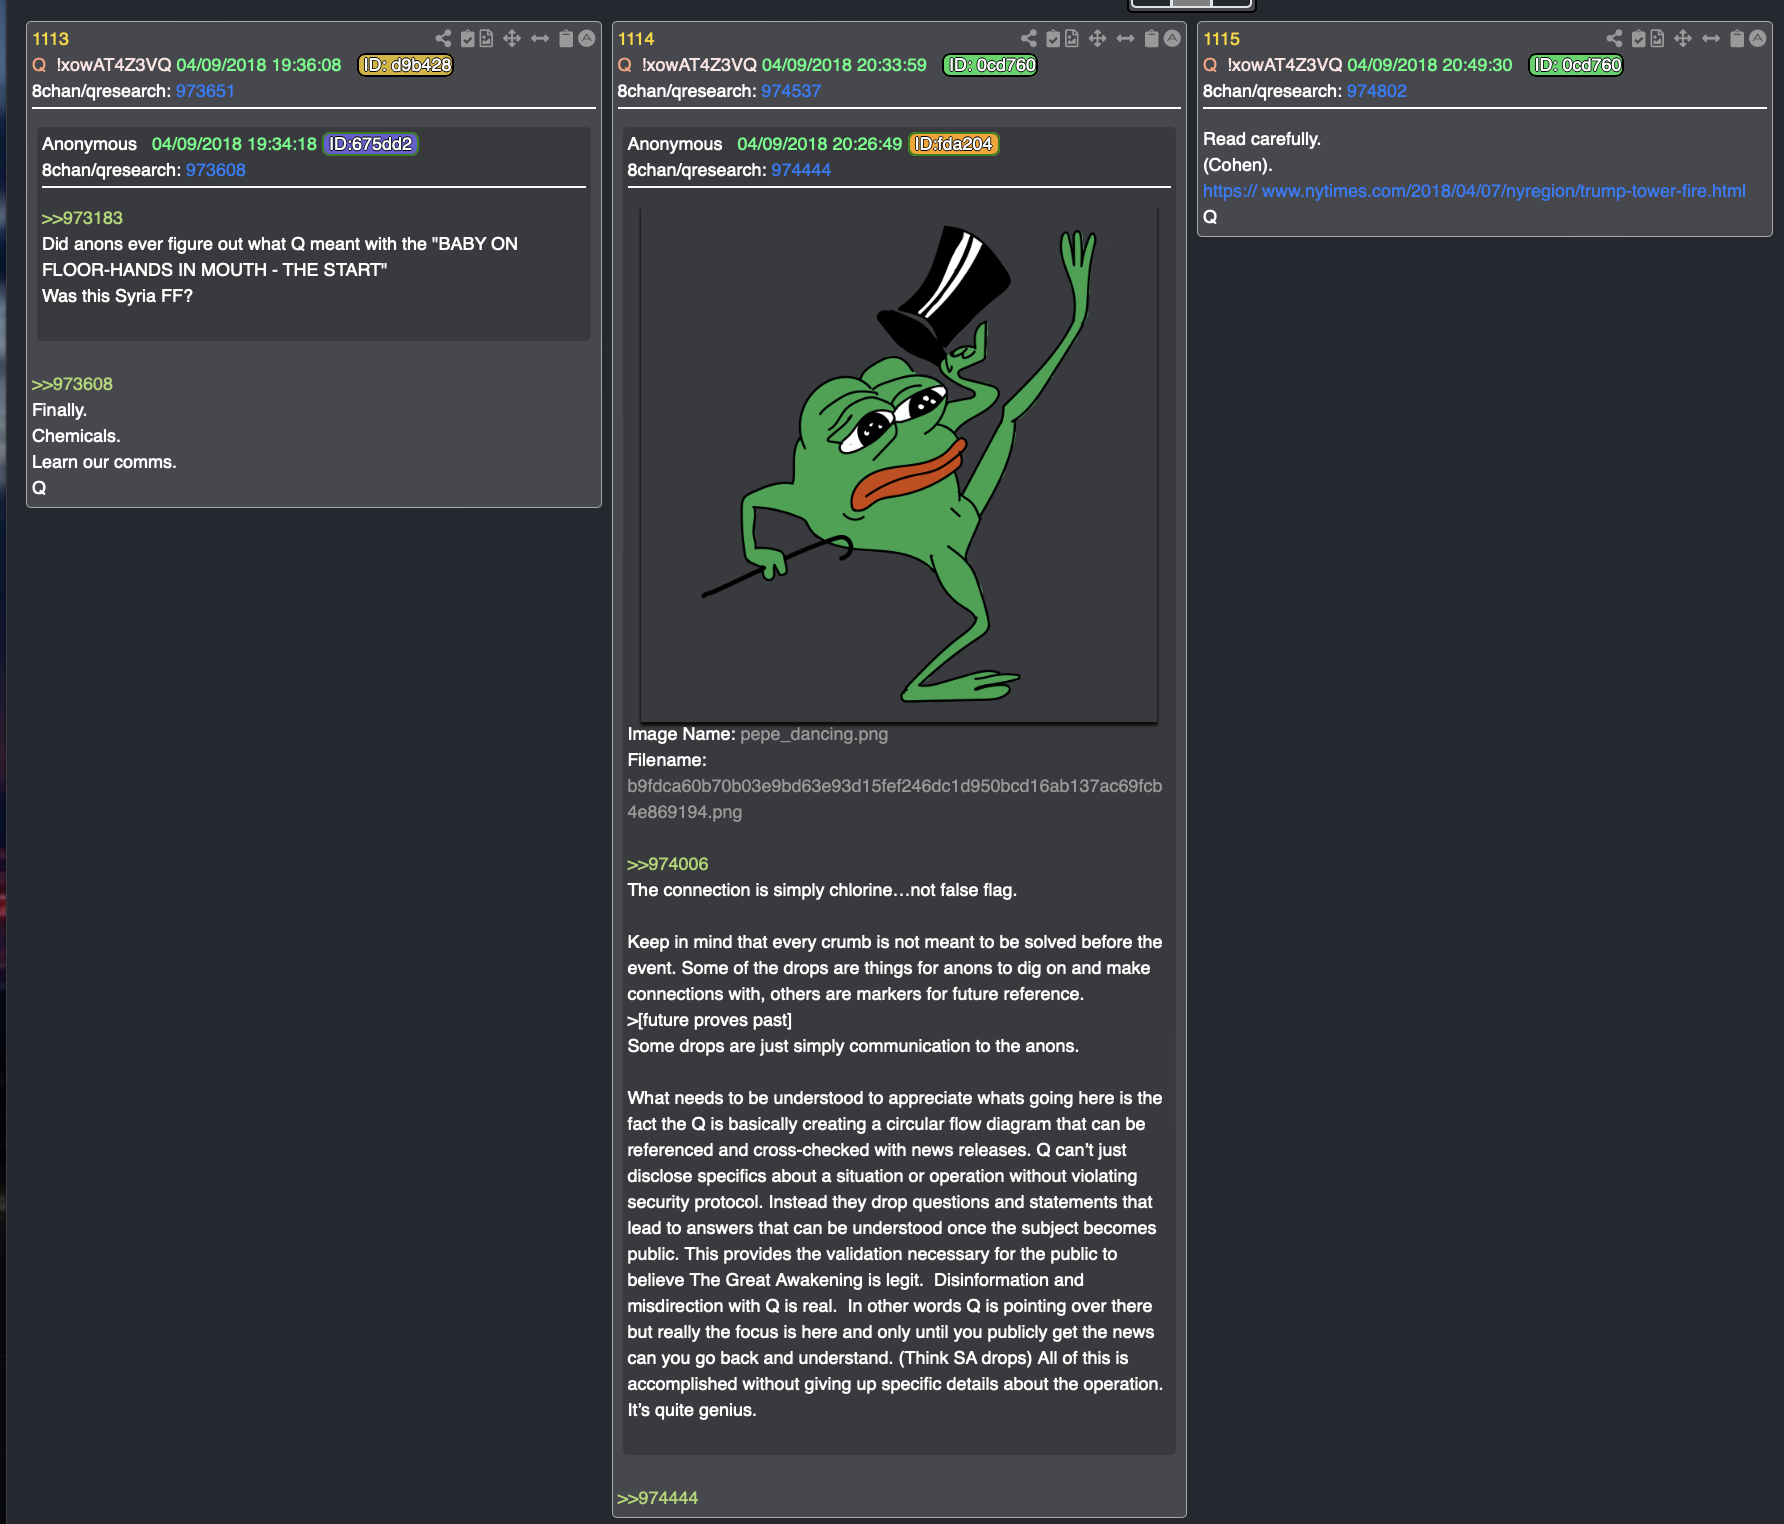Click post number 1115

click(x=1221, y=39)
